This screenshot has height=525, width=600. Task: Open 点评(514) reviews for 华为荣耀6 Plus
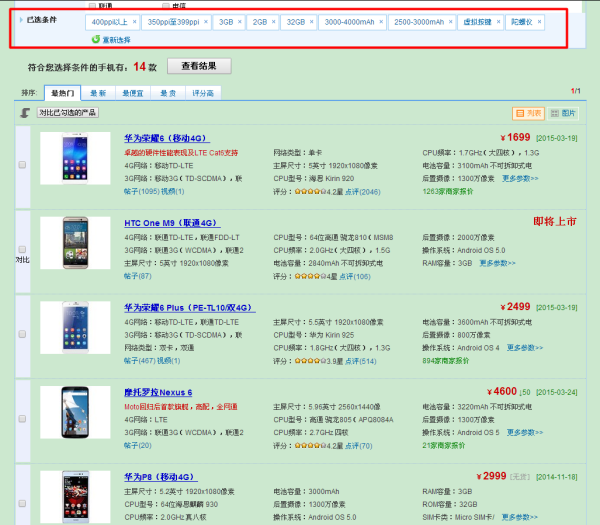pyautogui.click(x=360, y=361)
